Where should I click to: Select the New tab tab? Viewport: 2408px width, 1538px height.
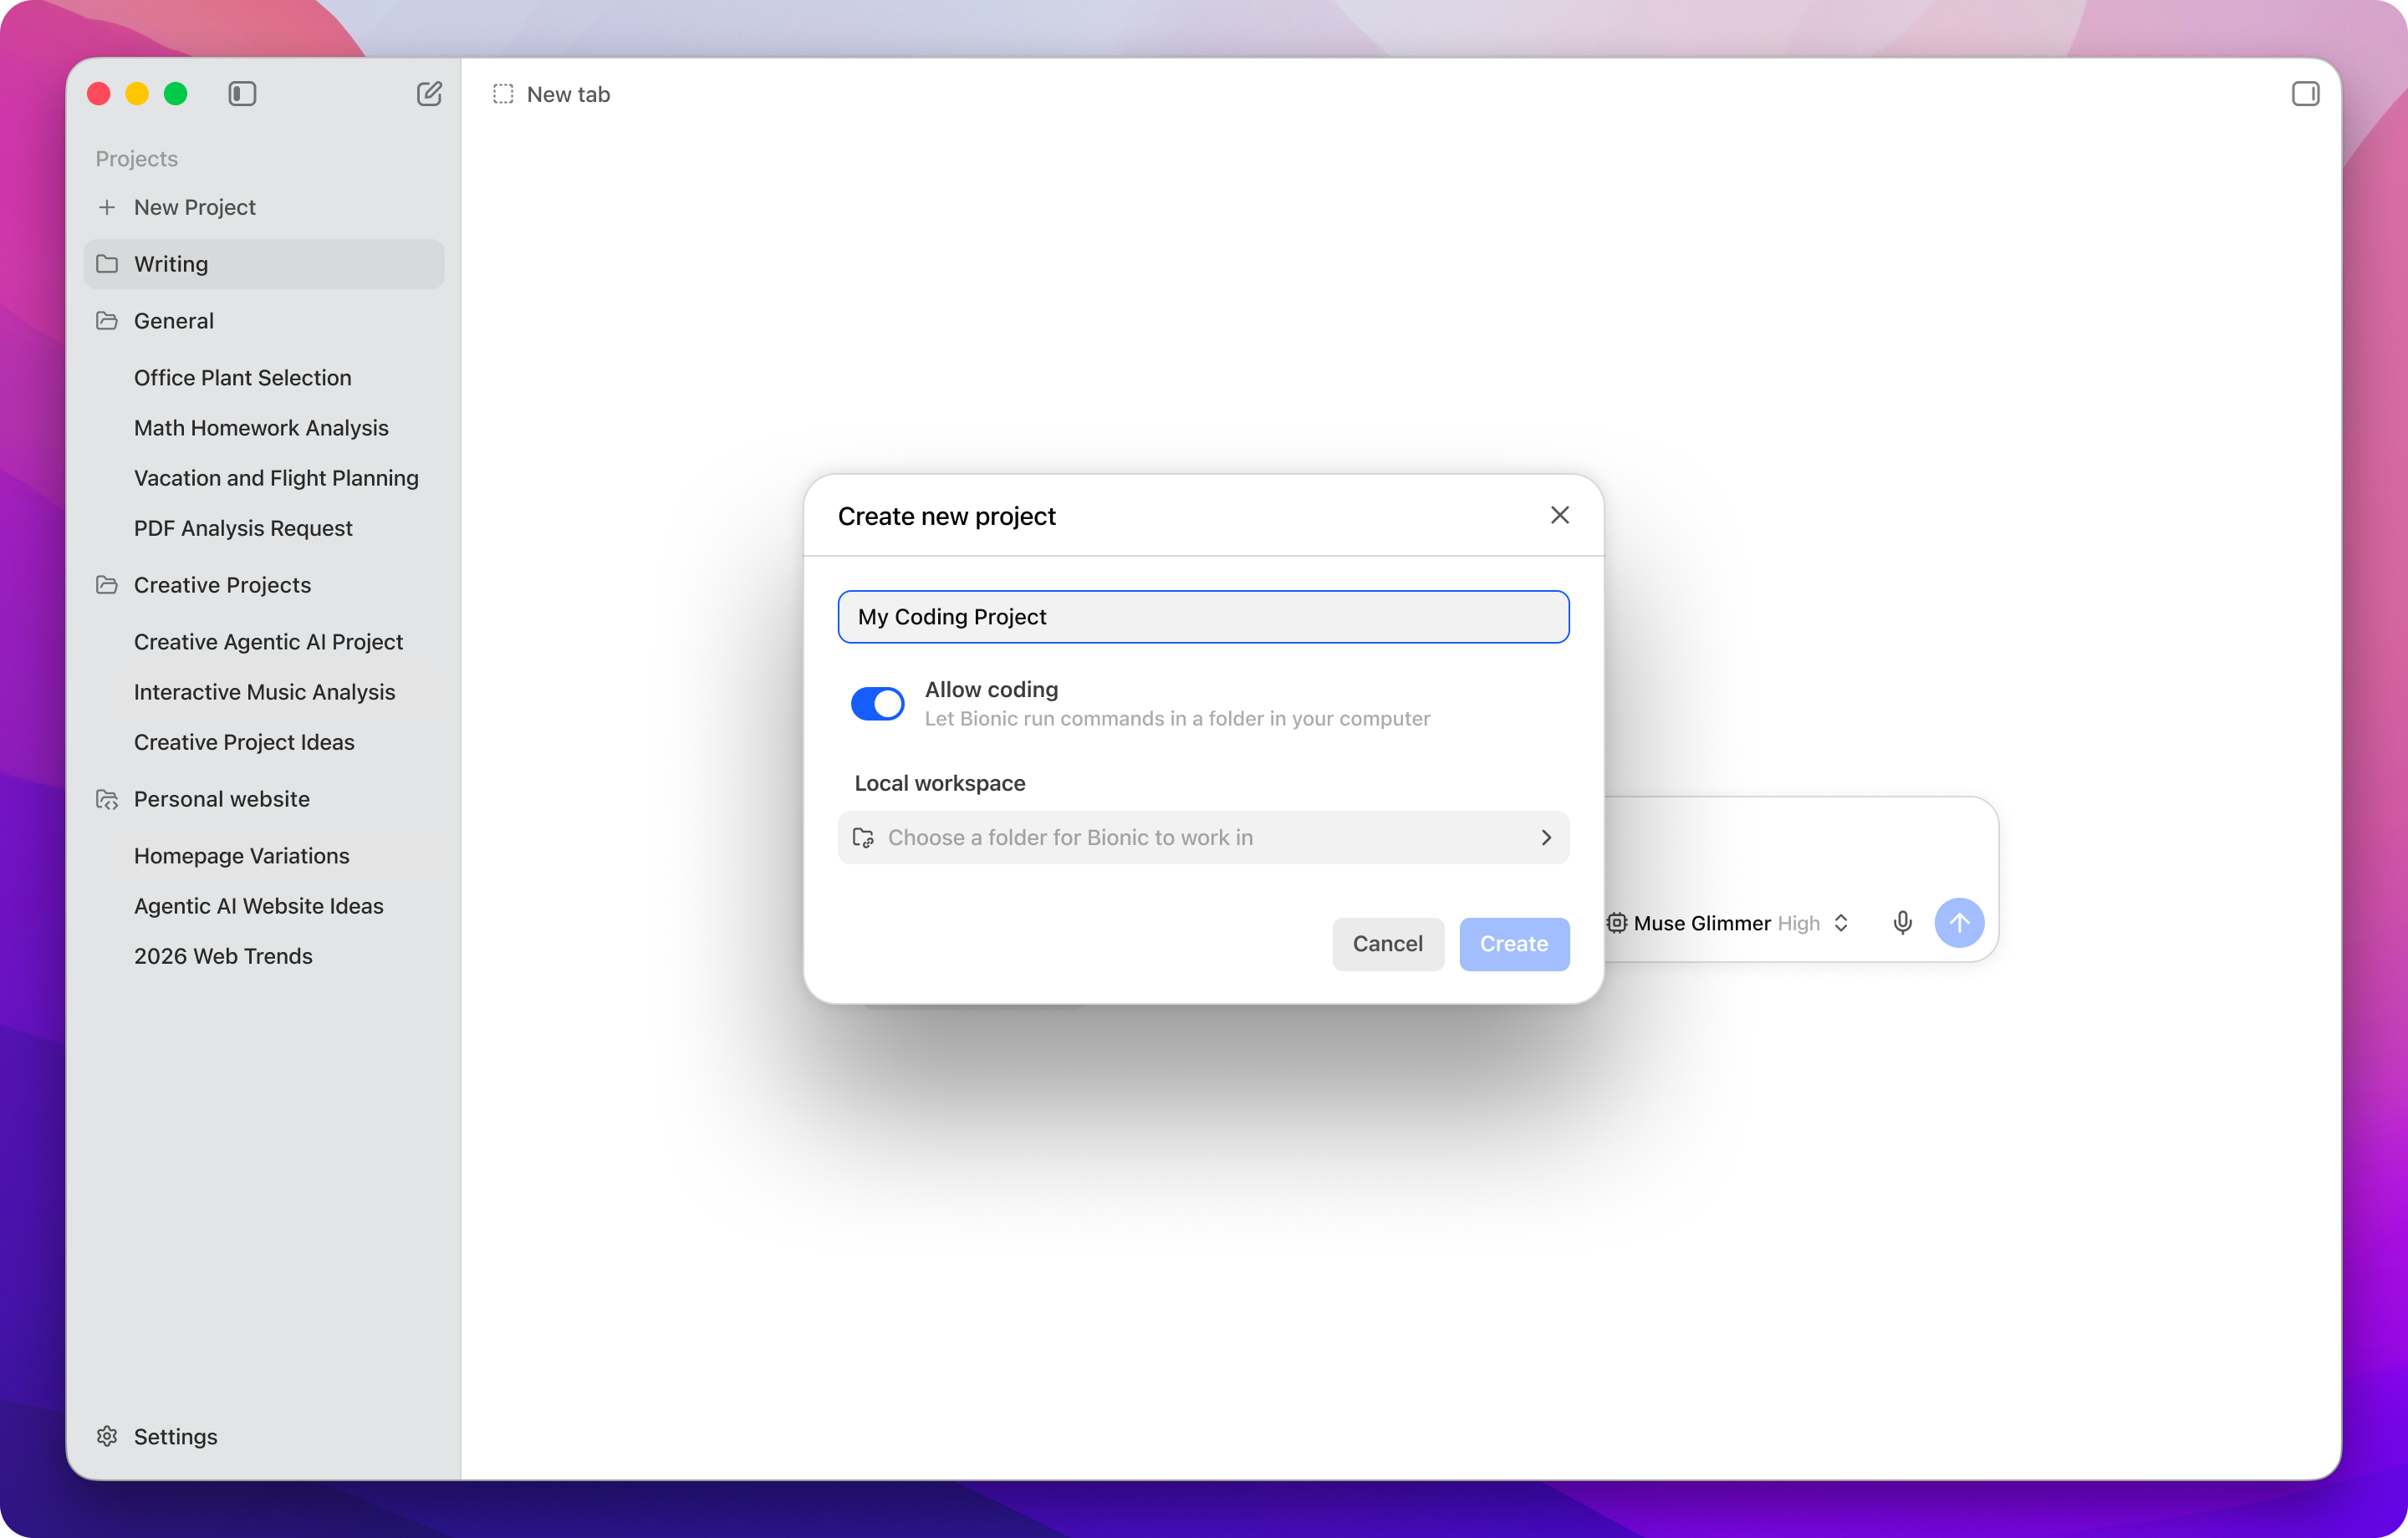(552, 94)
